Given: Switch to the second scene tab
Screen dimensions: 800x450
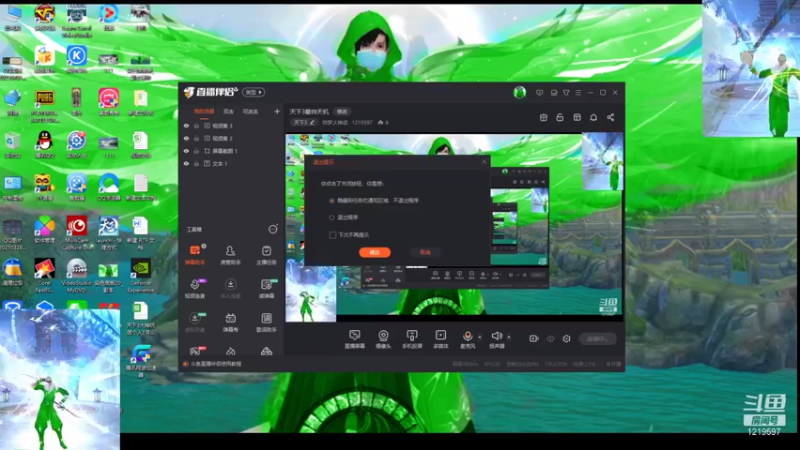Looking at the screenshot, I should [x=228, y=111].
